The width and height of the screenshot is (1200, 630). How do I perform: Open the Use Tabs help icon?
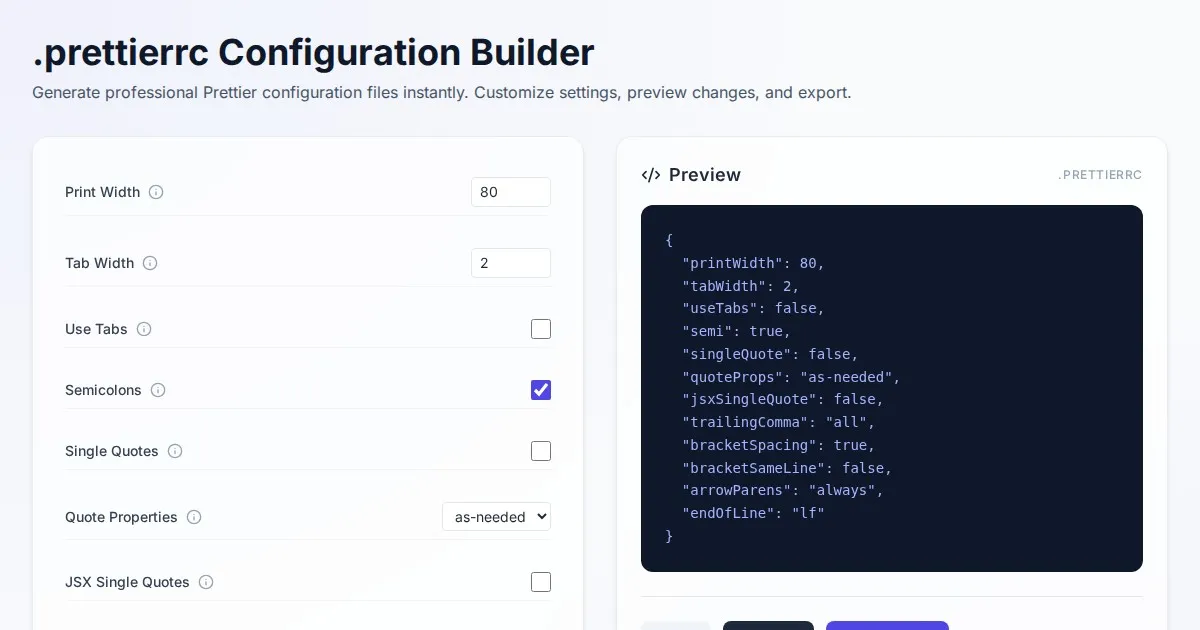point(144,329)
